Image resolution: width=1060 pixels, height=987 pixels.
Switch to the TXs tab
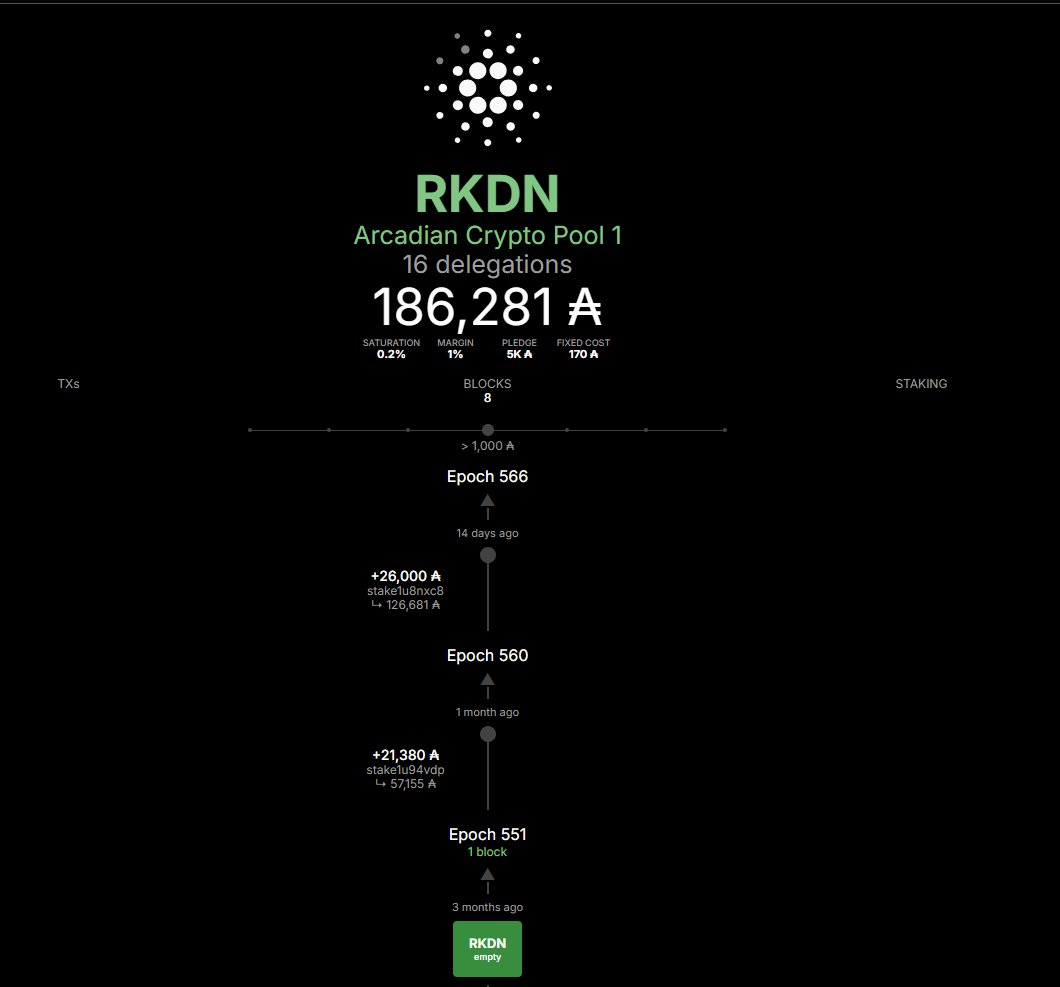[68, 383]
